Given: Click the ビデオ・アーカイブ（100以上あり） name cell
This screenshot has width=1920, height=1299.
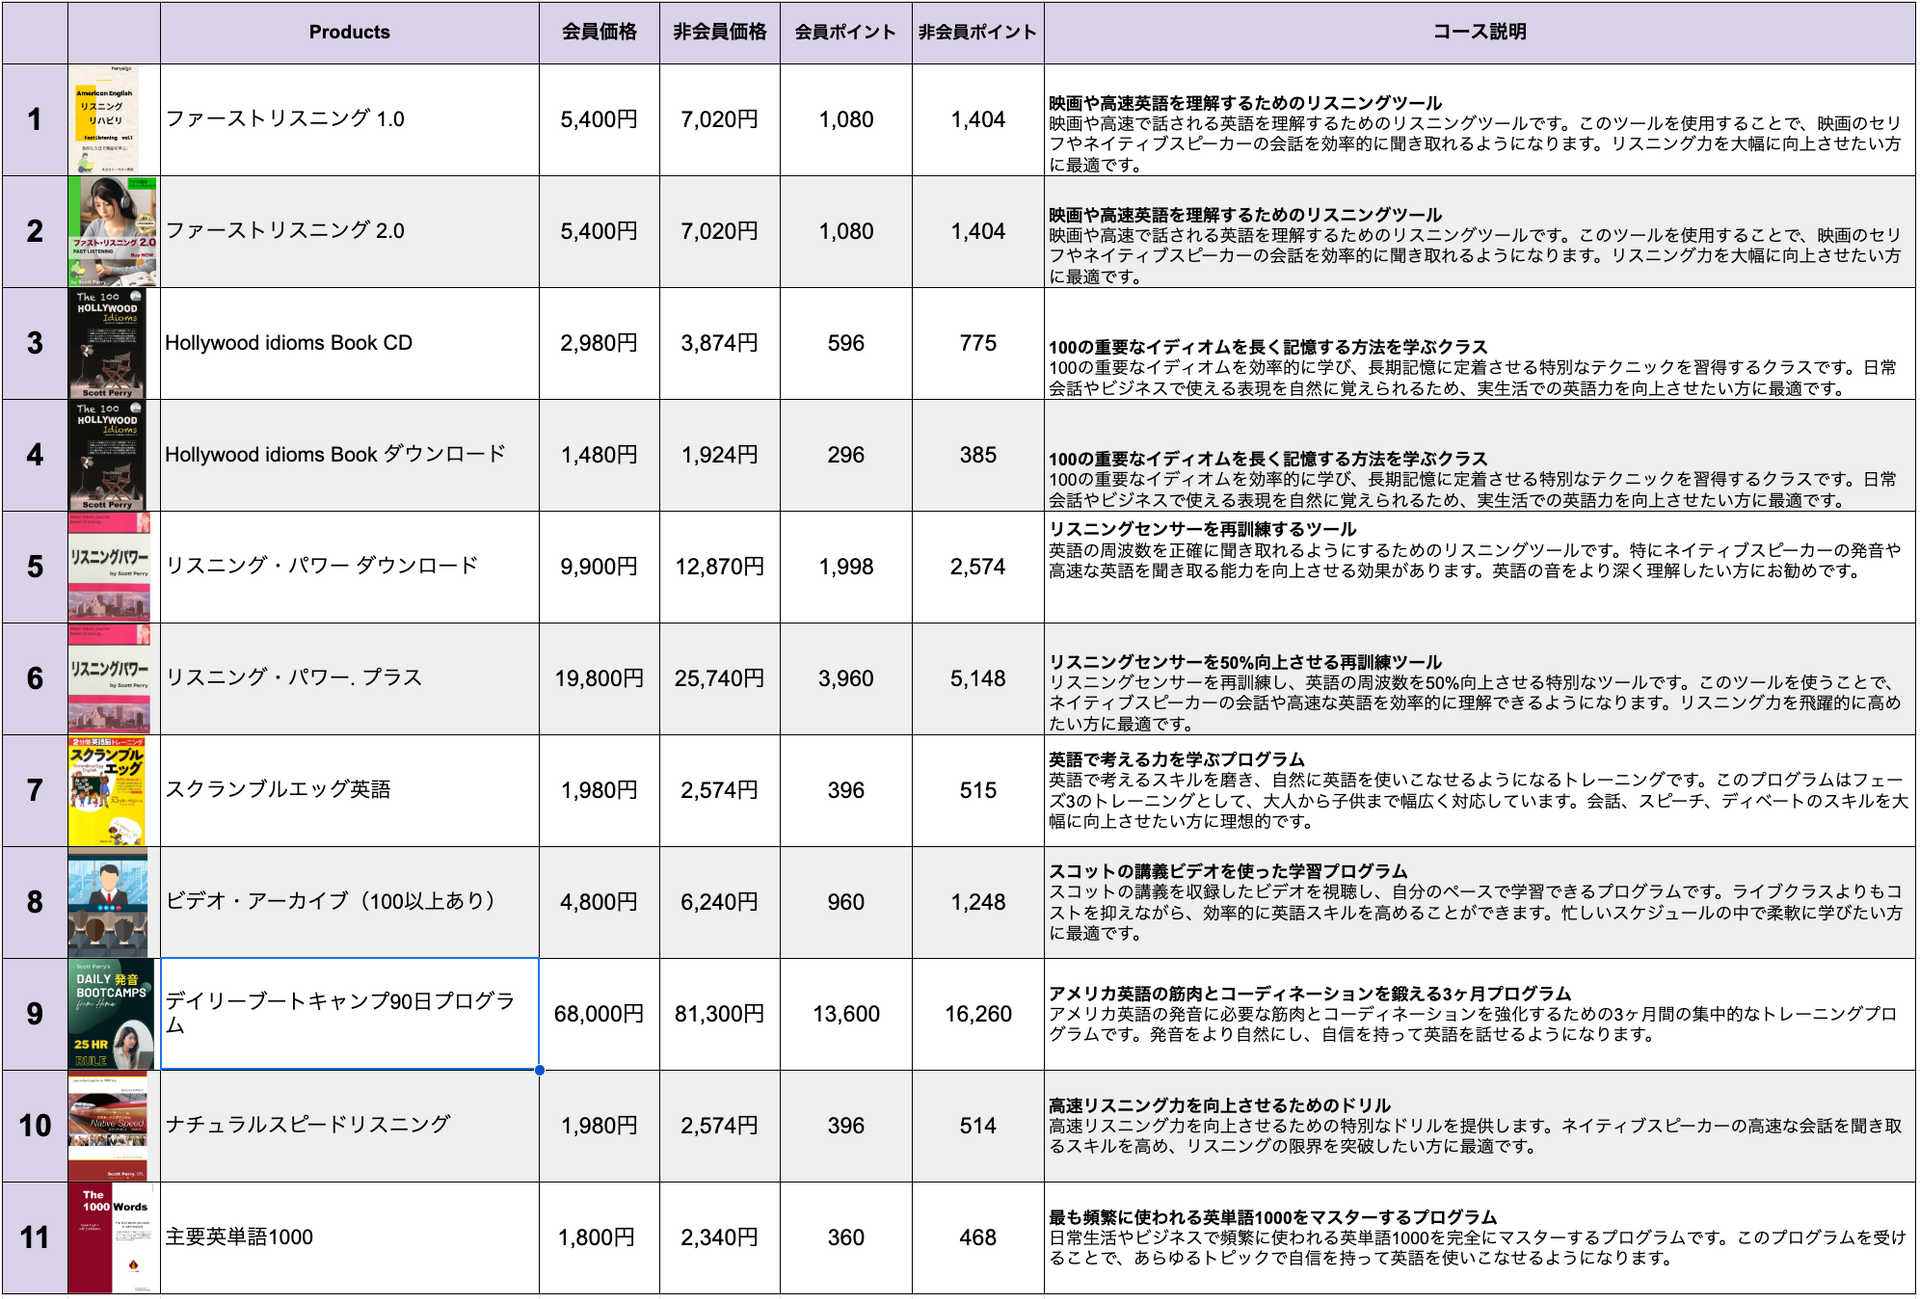Looking at the screenshot, I should [x=350, y=903].
